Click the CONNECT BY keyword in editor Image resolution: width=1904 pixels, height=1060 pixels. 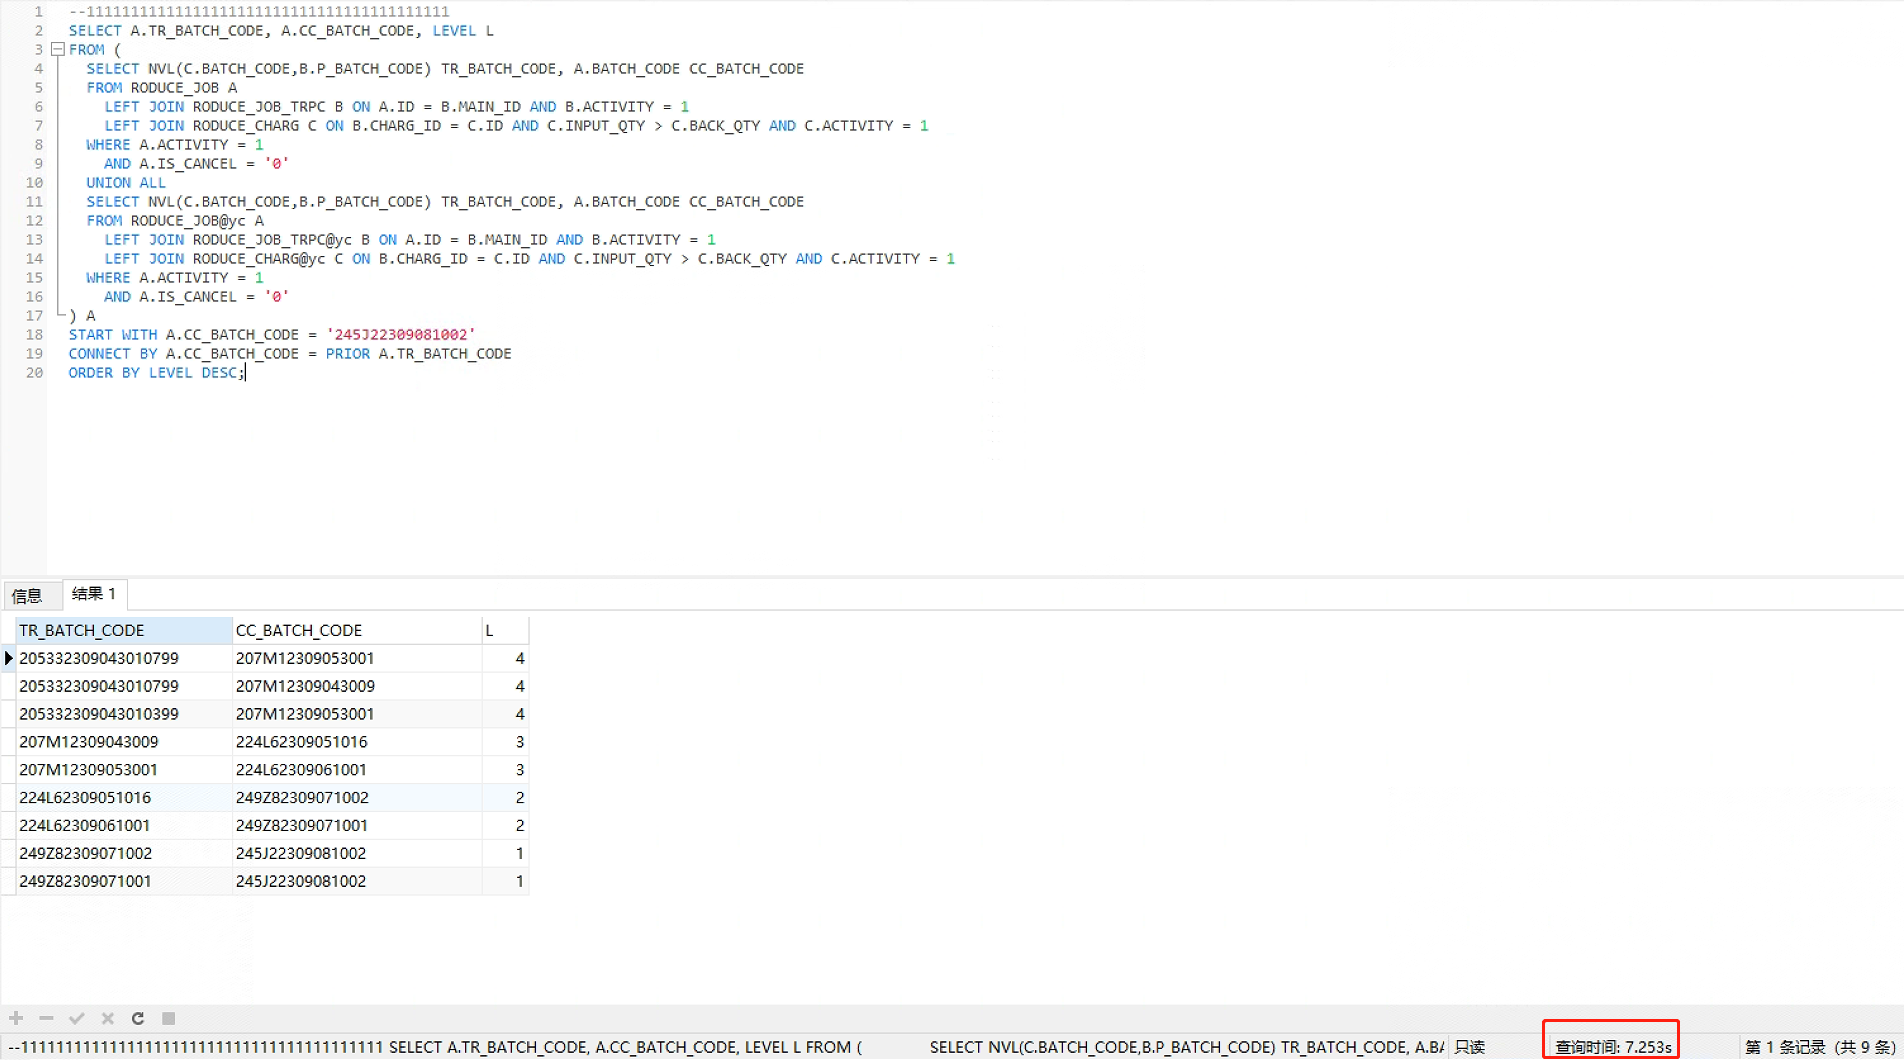click(113, 354)
